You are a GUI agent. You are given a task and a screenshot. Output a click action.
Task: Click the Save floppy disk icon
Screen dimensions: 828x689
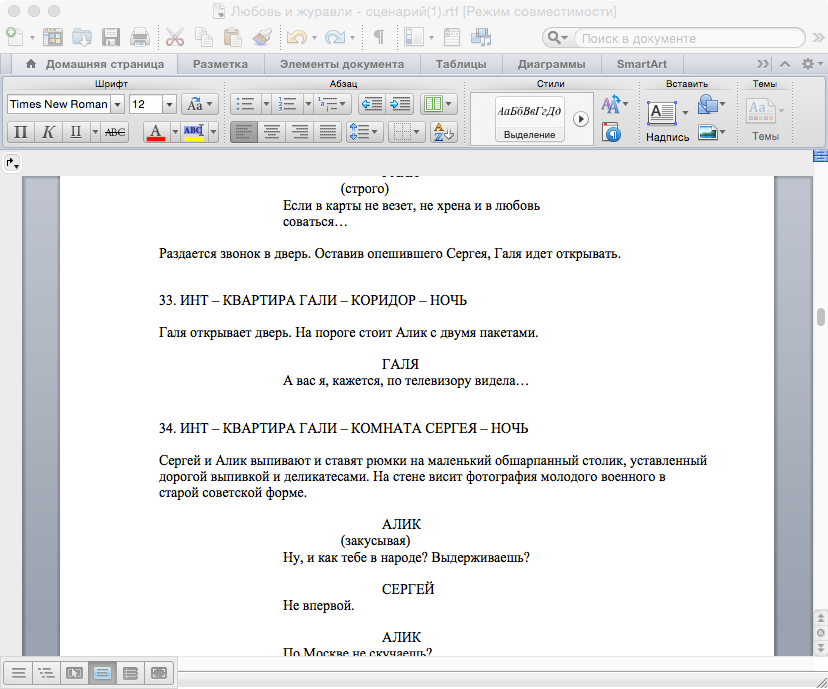[111, 38]
